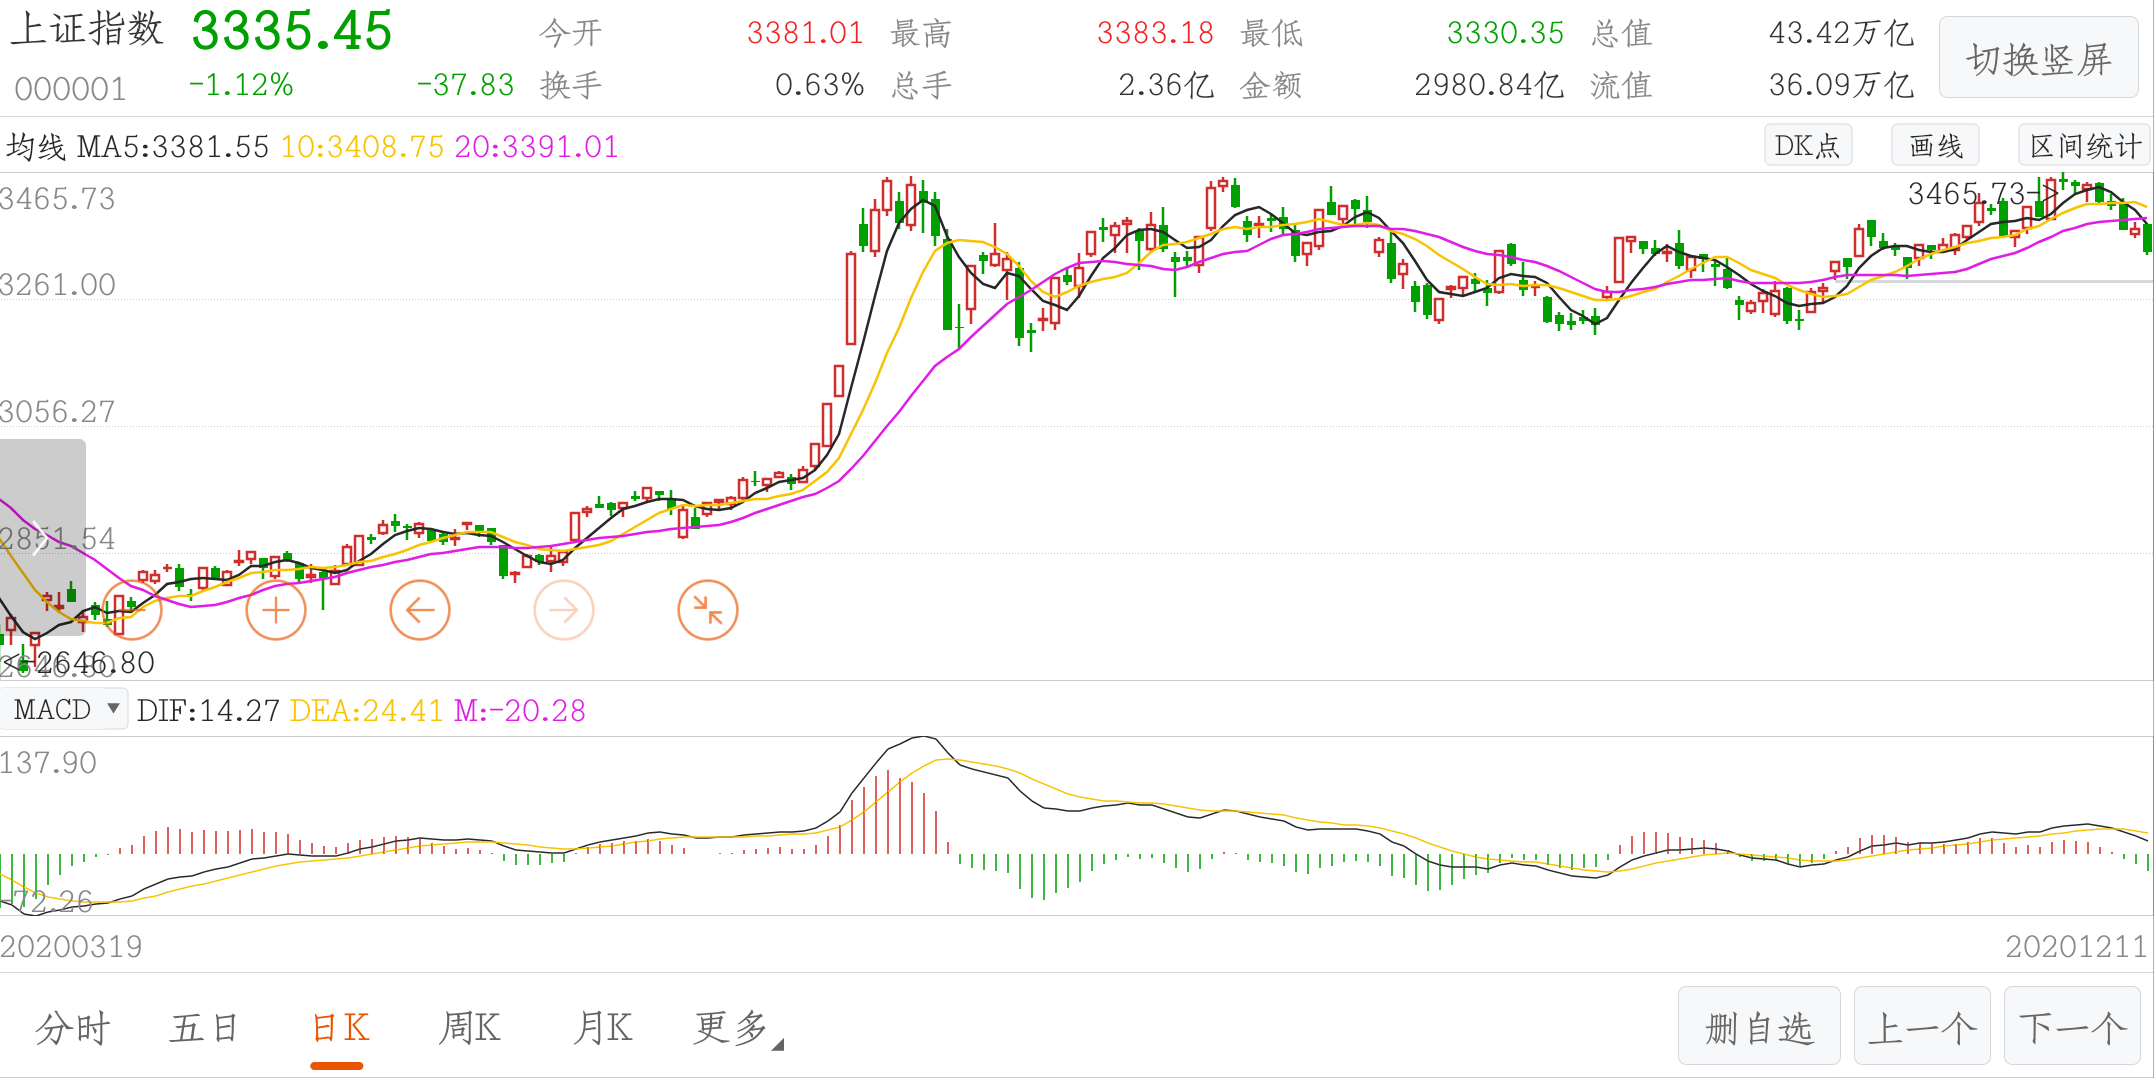
Task: Switch to 五日 tab
Action: 204,1028
